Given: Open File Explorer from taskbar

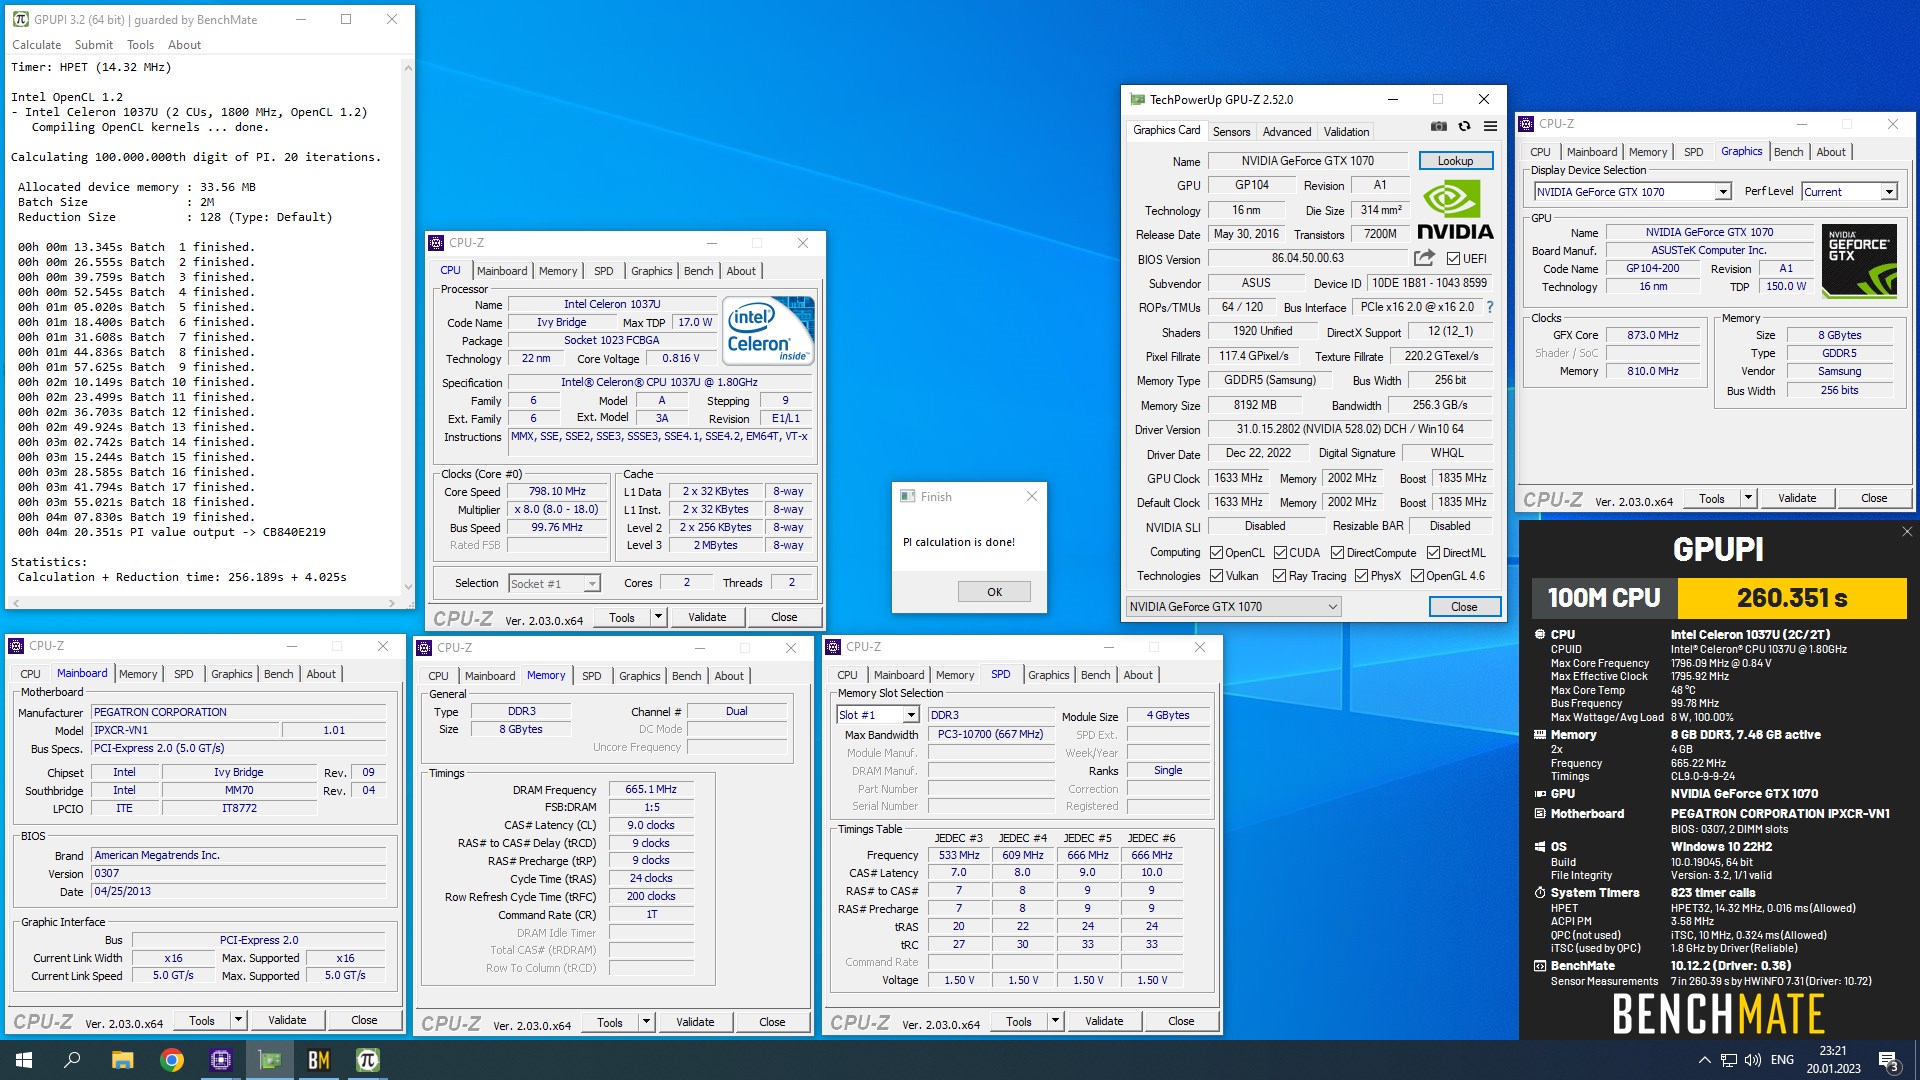Looking at the screenshot, I should (122, 1060).
